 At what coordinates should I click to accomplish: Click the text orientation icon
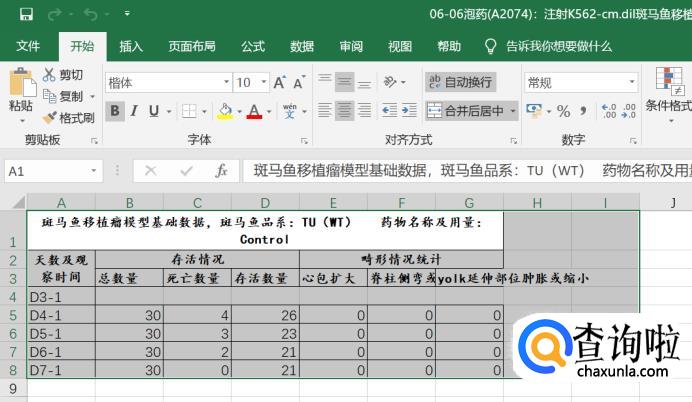391,82
